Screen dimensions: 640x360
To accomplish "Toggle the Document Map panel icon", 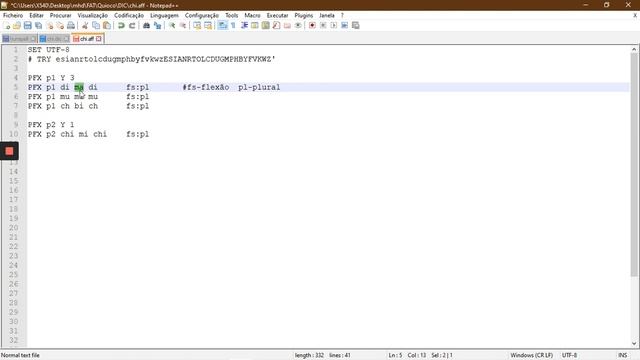I will click(x=266, y=25).
